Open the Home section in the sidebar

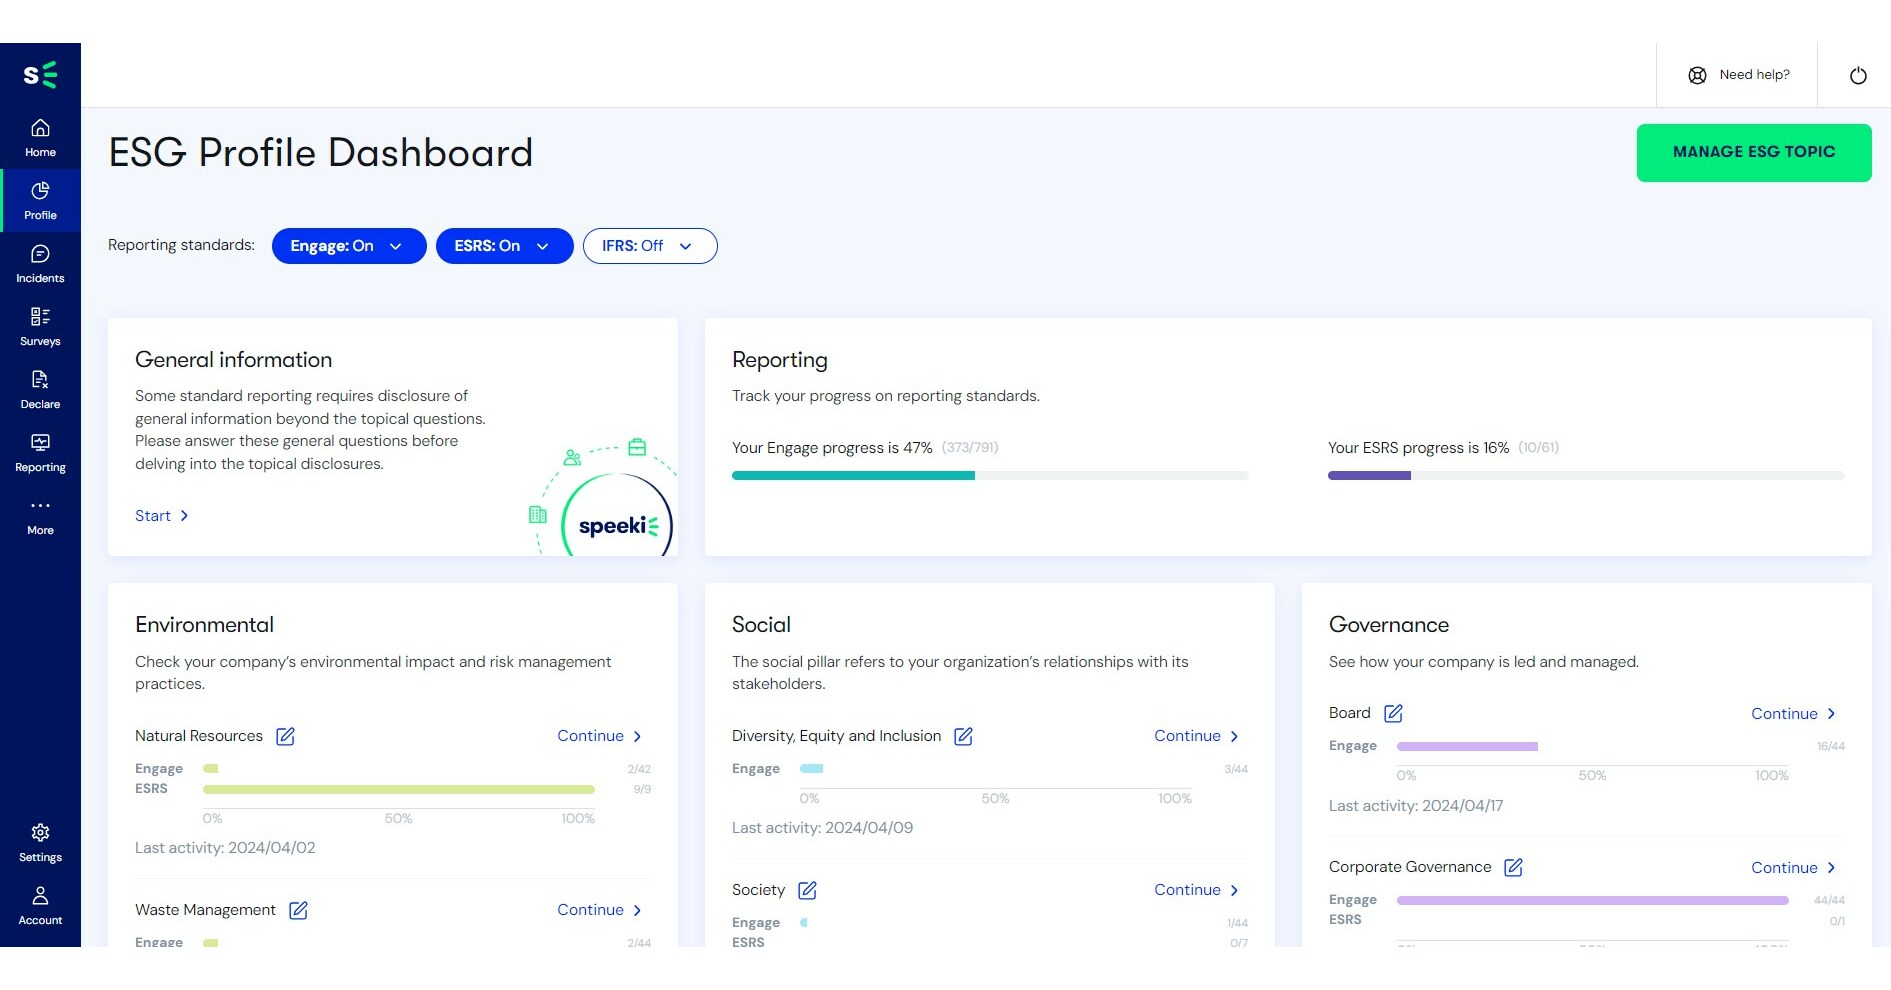click(40, 137)
